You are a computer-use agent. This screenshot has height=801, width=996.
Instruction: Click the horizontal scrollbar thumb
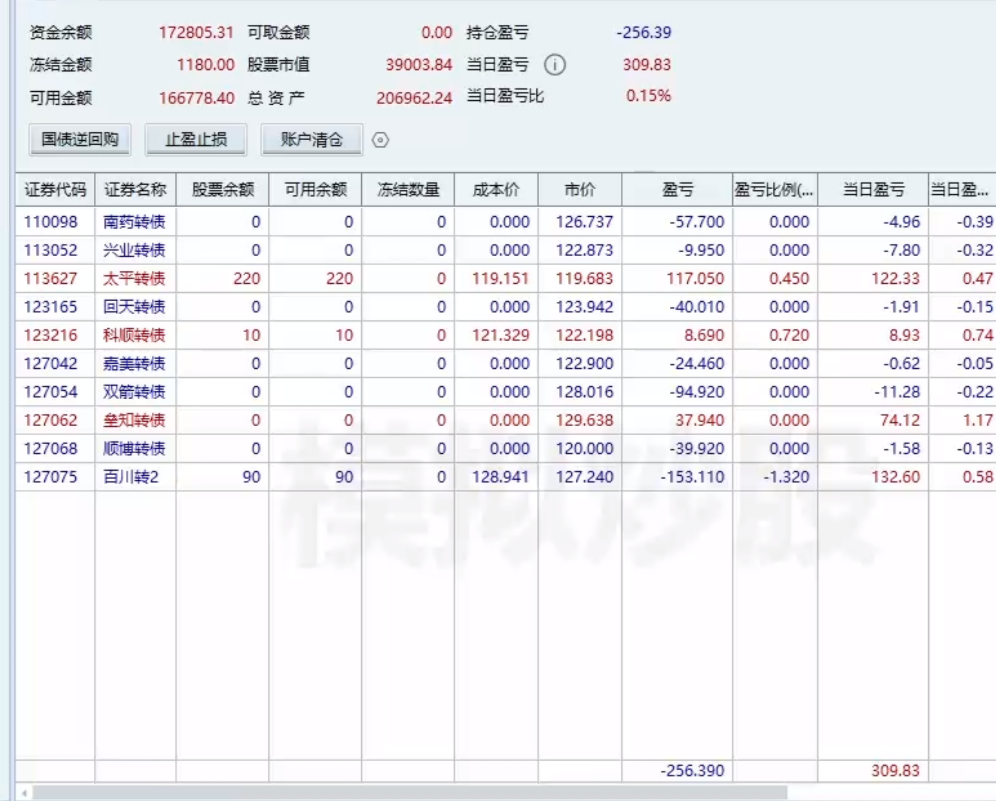tap(410, 793)
